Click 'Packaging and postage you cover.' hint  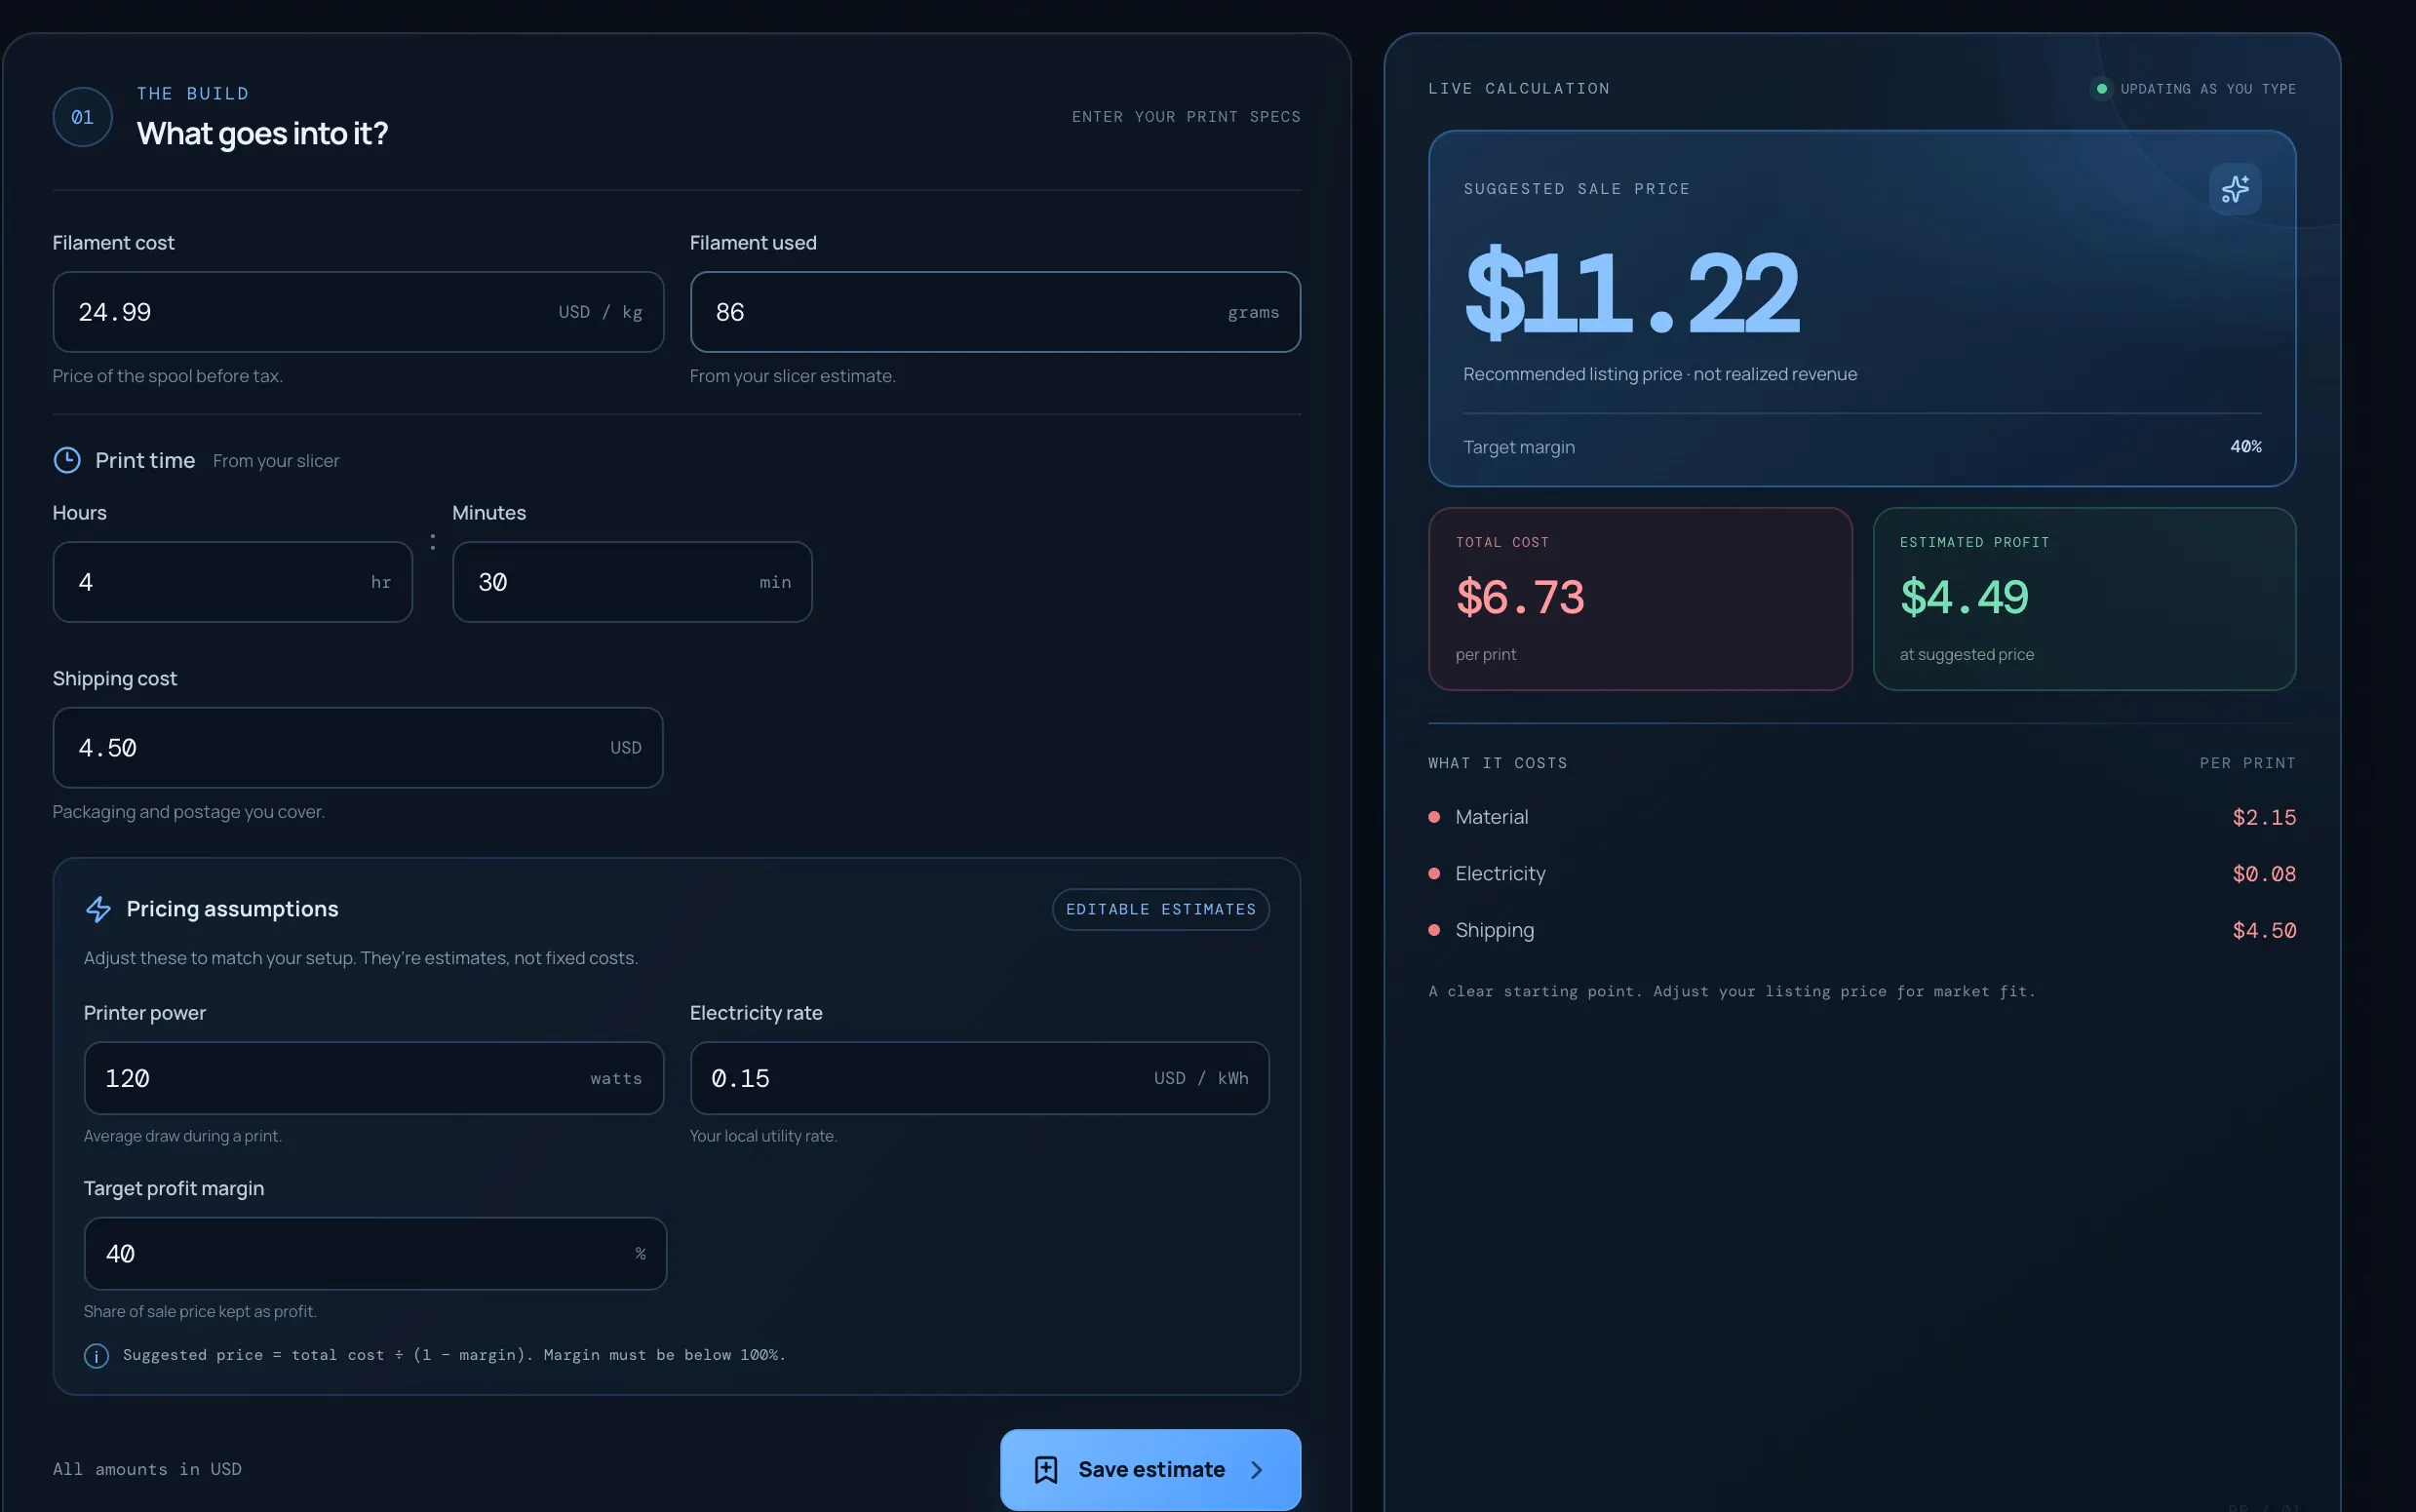[x=189, y=812]
